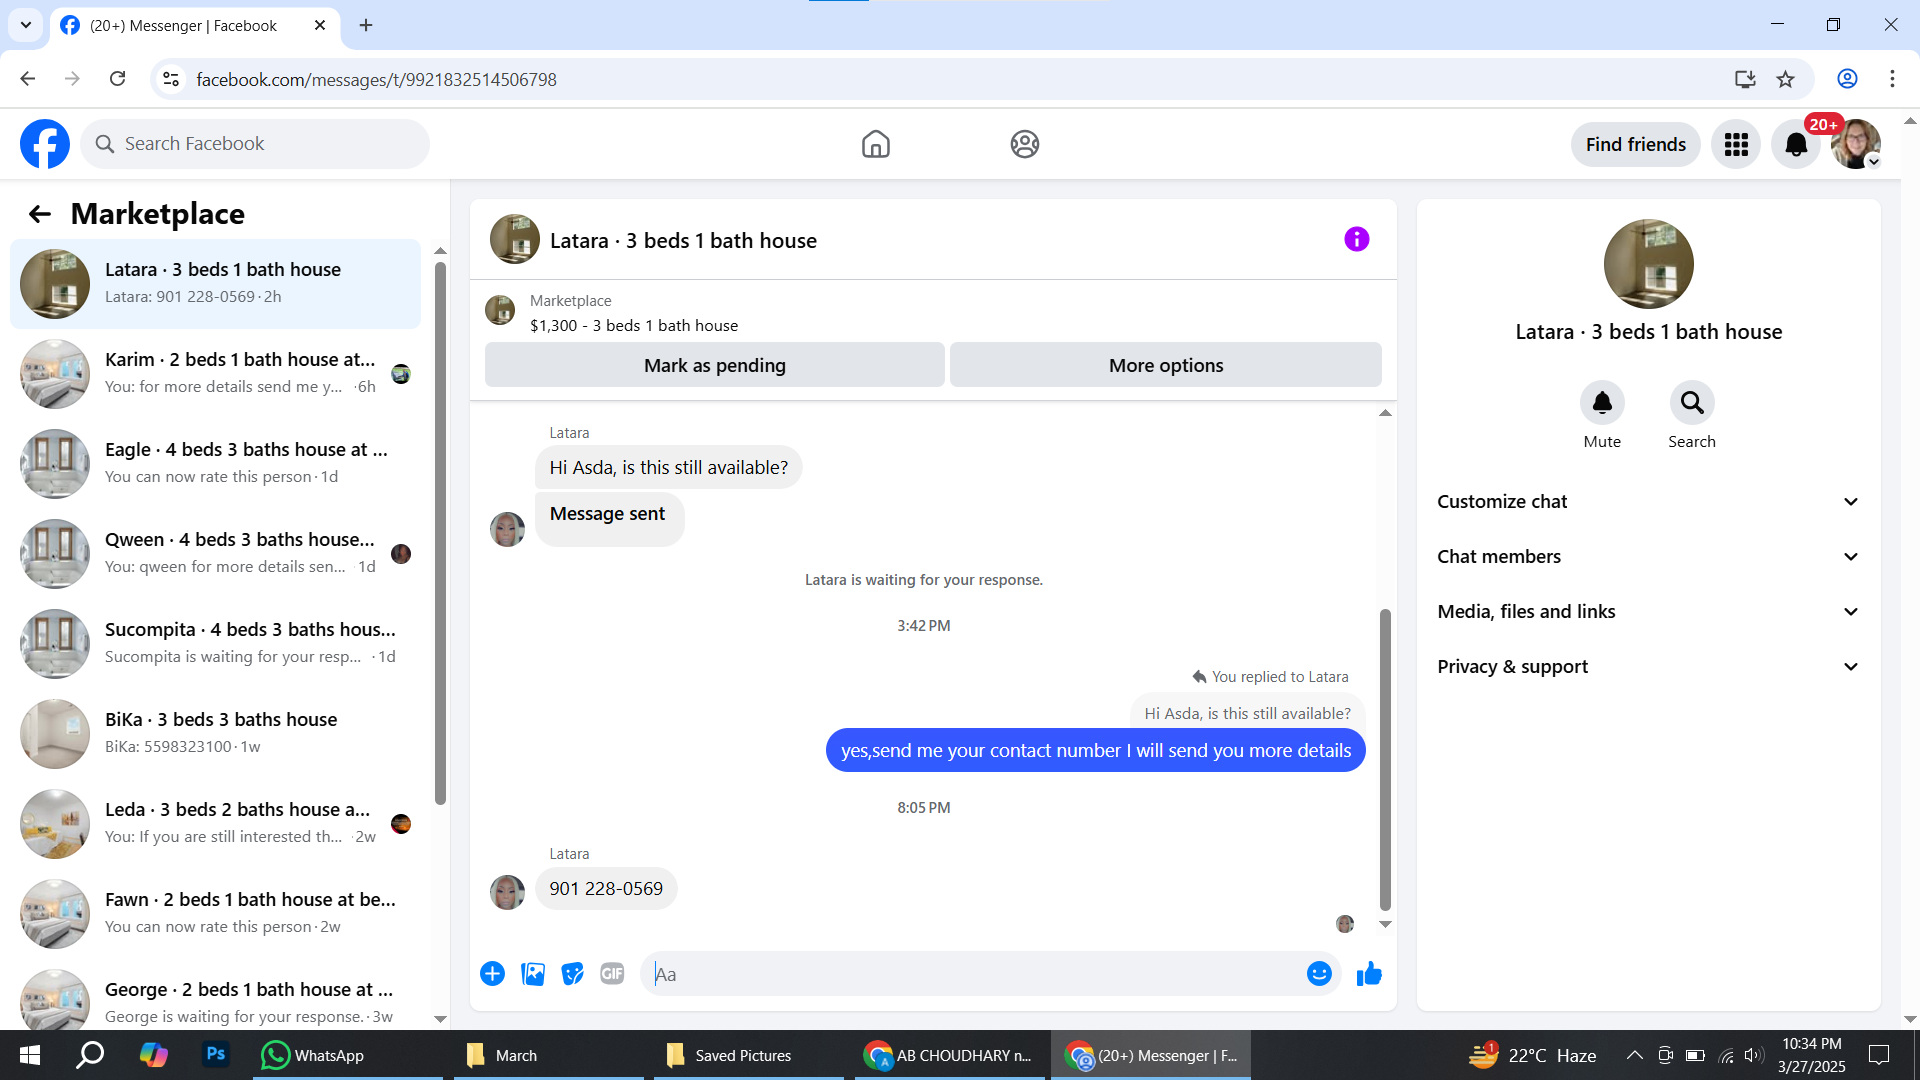The image size is (1920, 1080).
Task: Open the Groups icon in top navigation
Action: [1025, 144]
